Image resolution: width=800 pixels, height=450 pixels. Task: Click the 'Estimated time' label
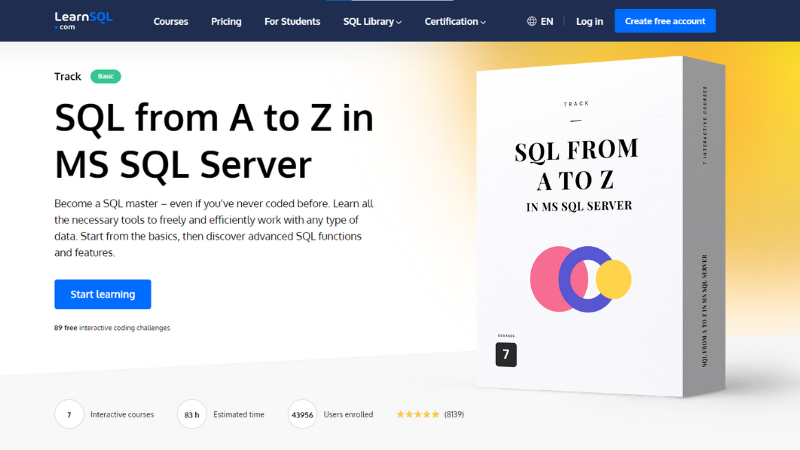pos(239,414)
